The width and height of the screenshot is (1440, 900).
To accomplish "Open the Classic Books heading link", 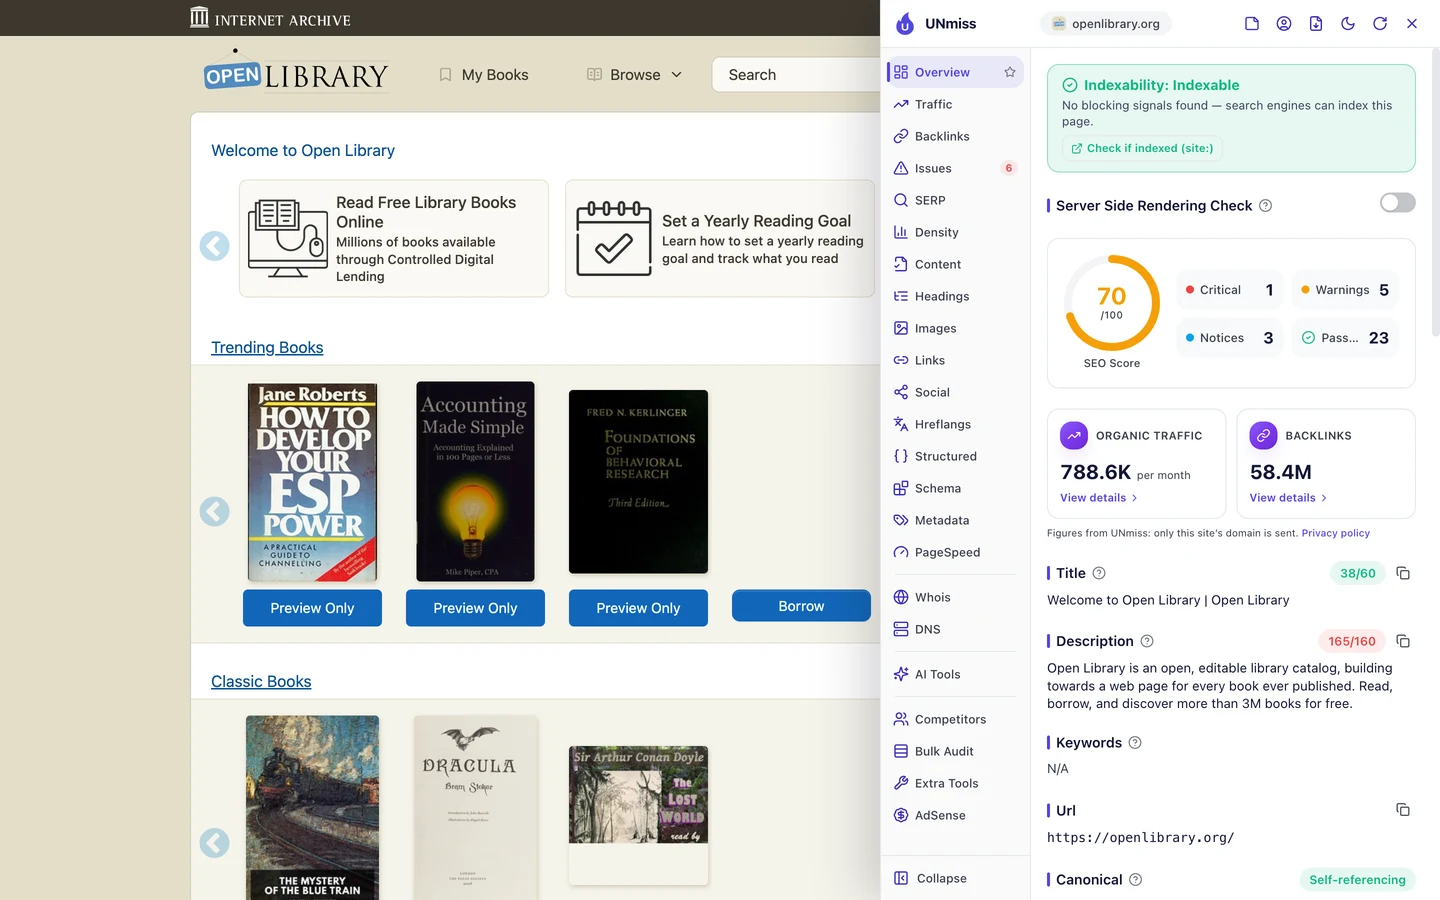I will point(261,681).
